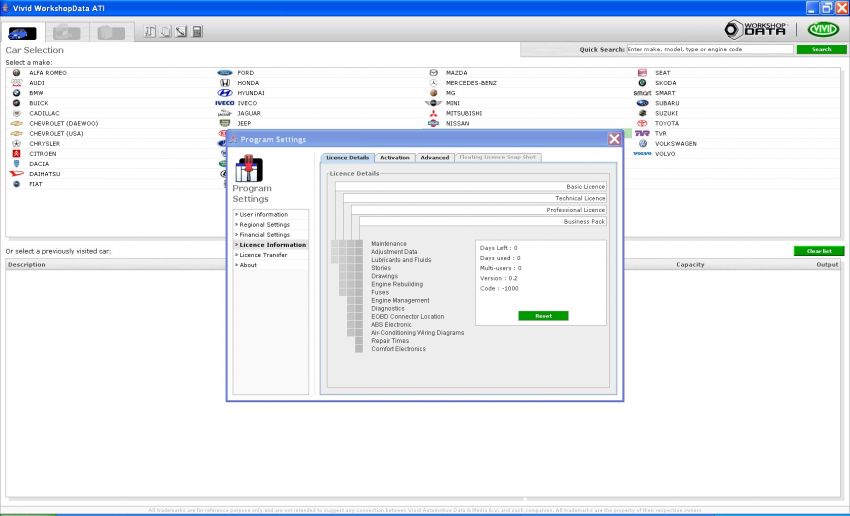Click the Business Pack bar
The width and height of the screenshot is (850, 516).
[483, 222]
